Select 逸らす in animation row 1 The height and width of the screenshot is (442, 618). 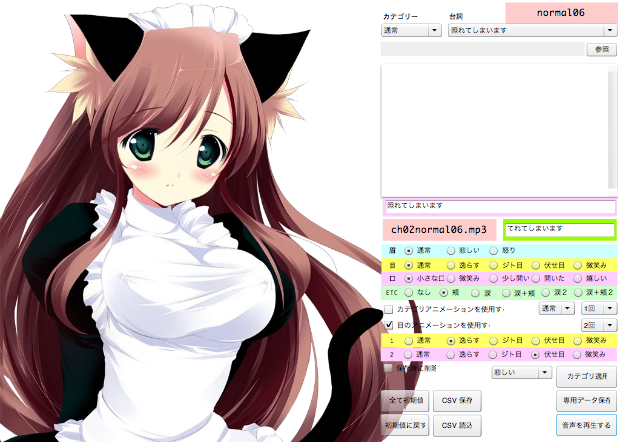[x=451, y=341]
